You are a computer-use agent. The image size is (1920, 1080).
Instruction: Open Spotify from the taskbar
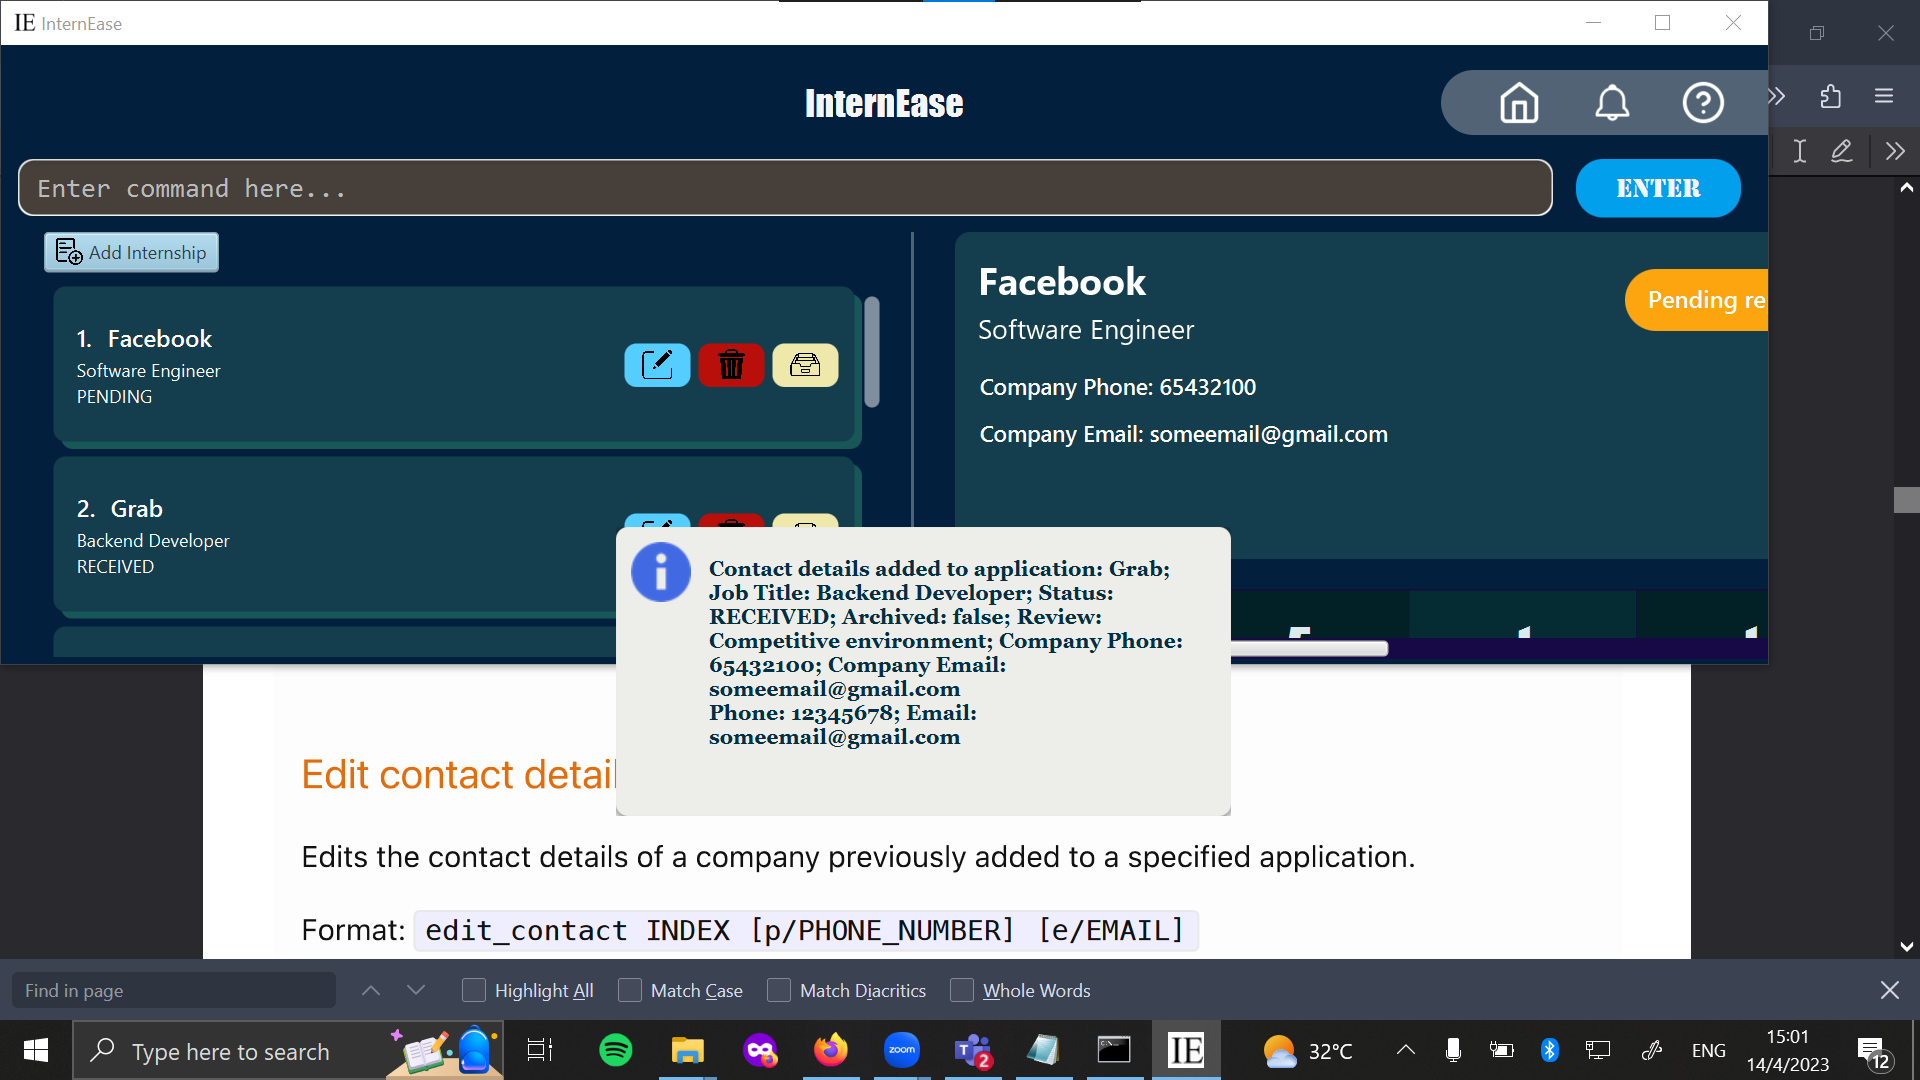pyautogui.click(x=615, y=1051)
